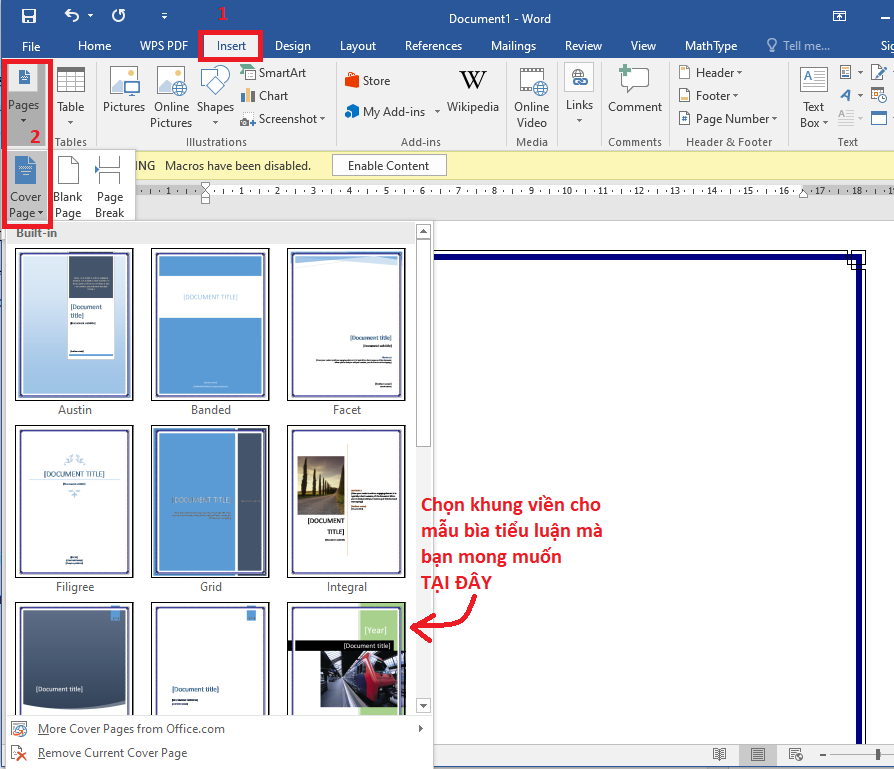Insert a Text Box
The image size is (894, 769).
pos(813,95)
